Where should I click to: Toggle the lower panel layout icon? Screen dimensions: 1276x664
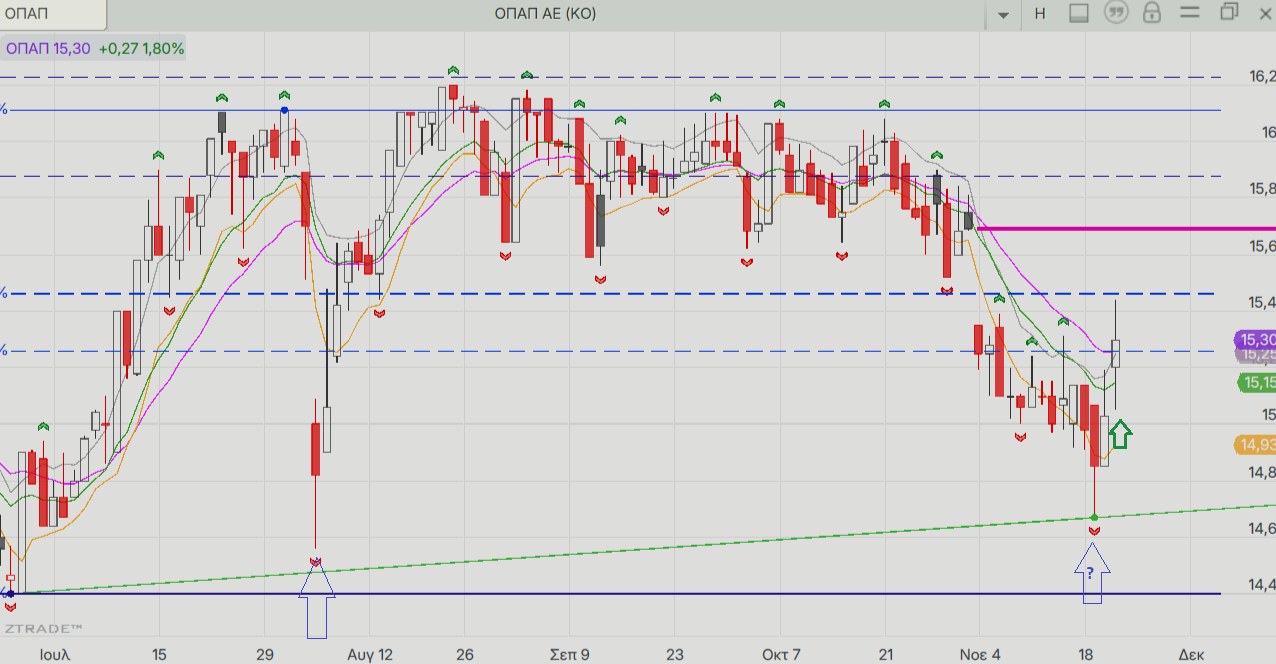(1078, 13)
